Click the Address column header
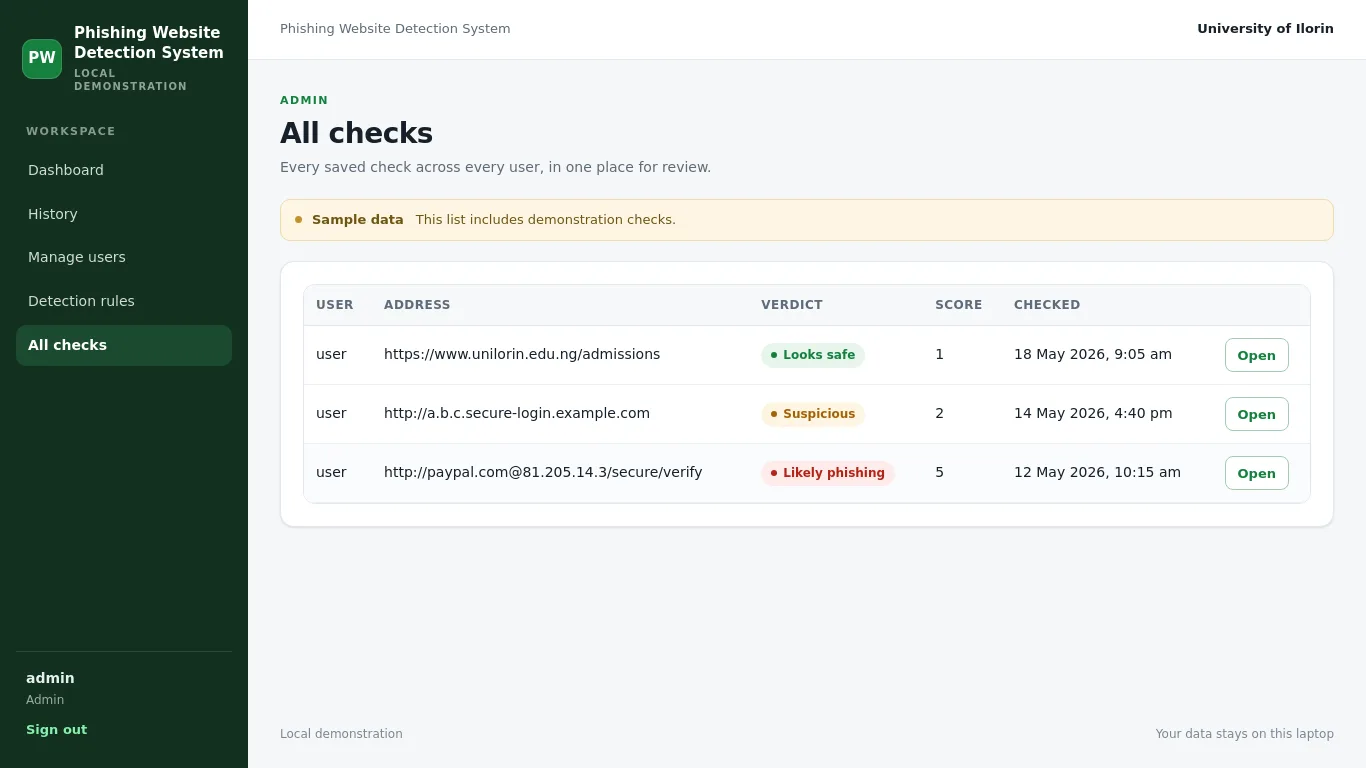 417,305
